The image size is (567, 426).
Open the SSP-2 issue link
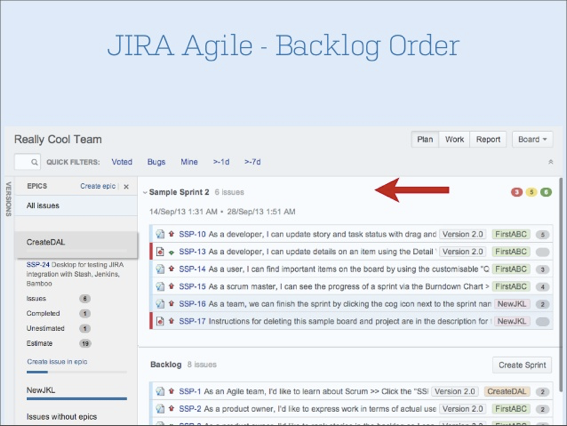click(190, 409)
